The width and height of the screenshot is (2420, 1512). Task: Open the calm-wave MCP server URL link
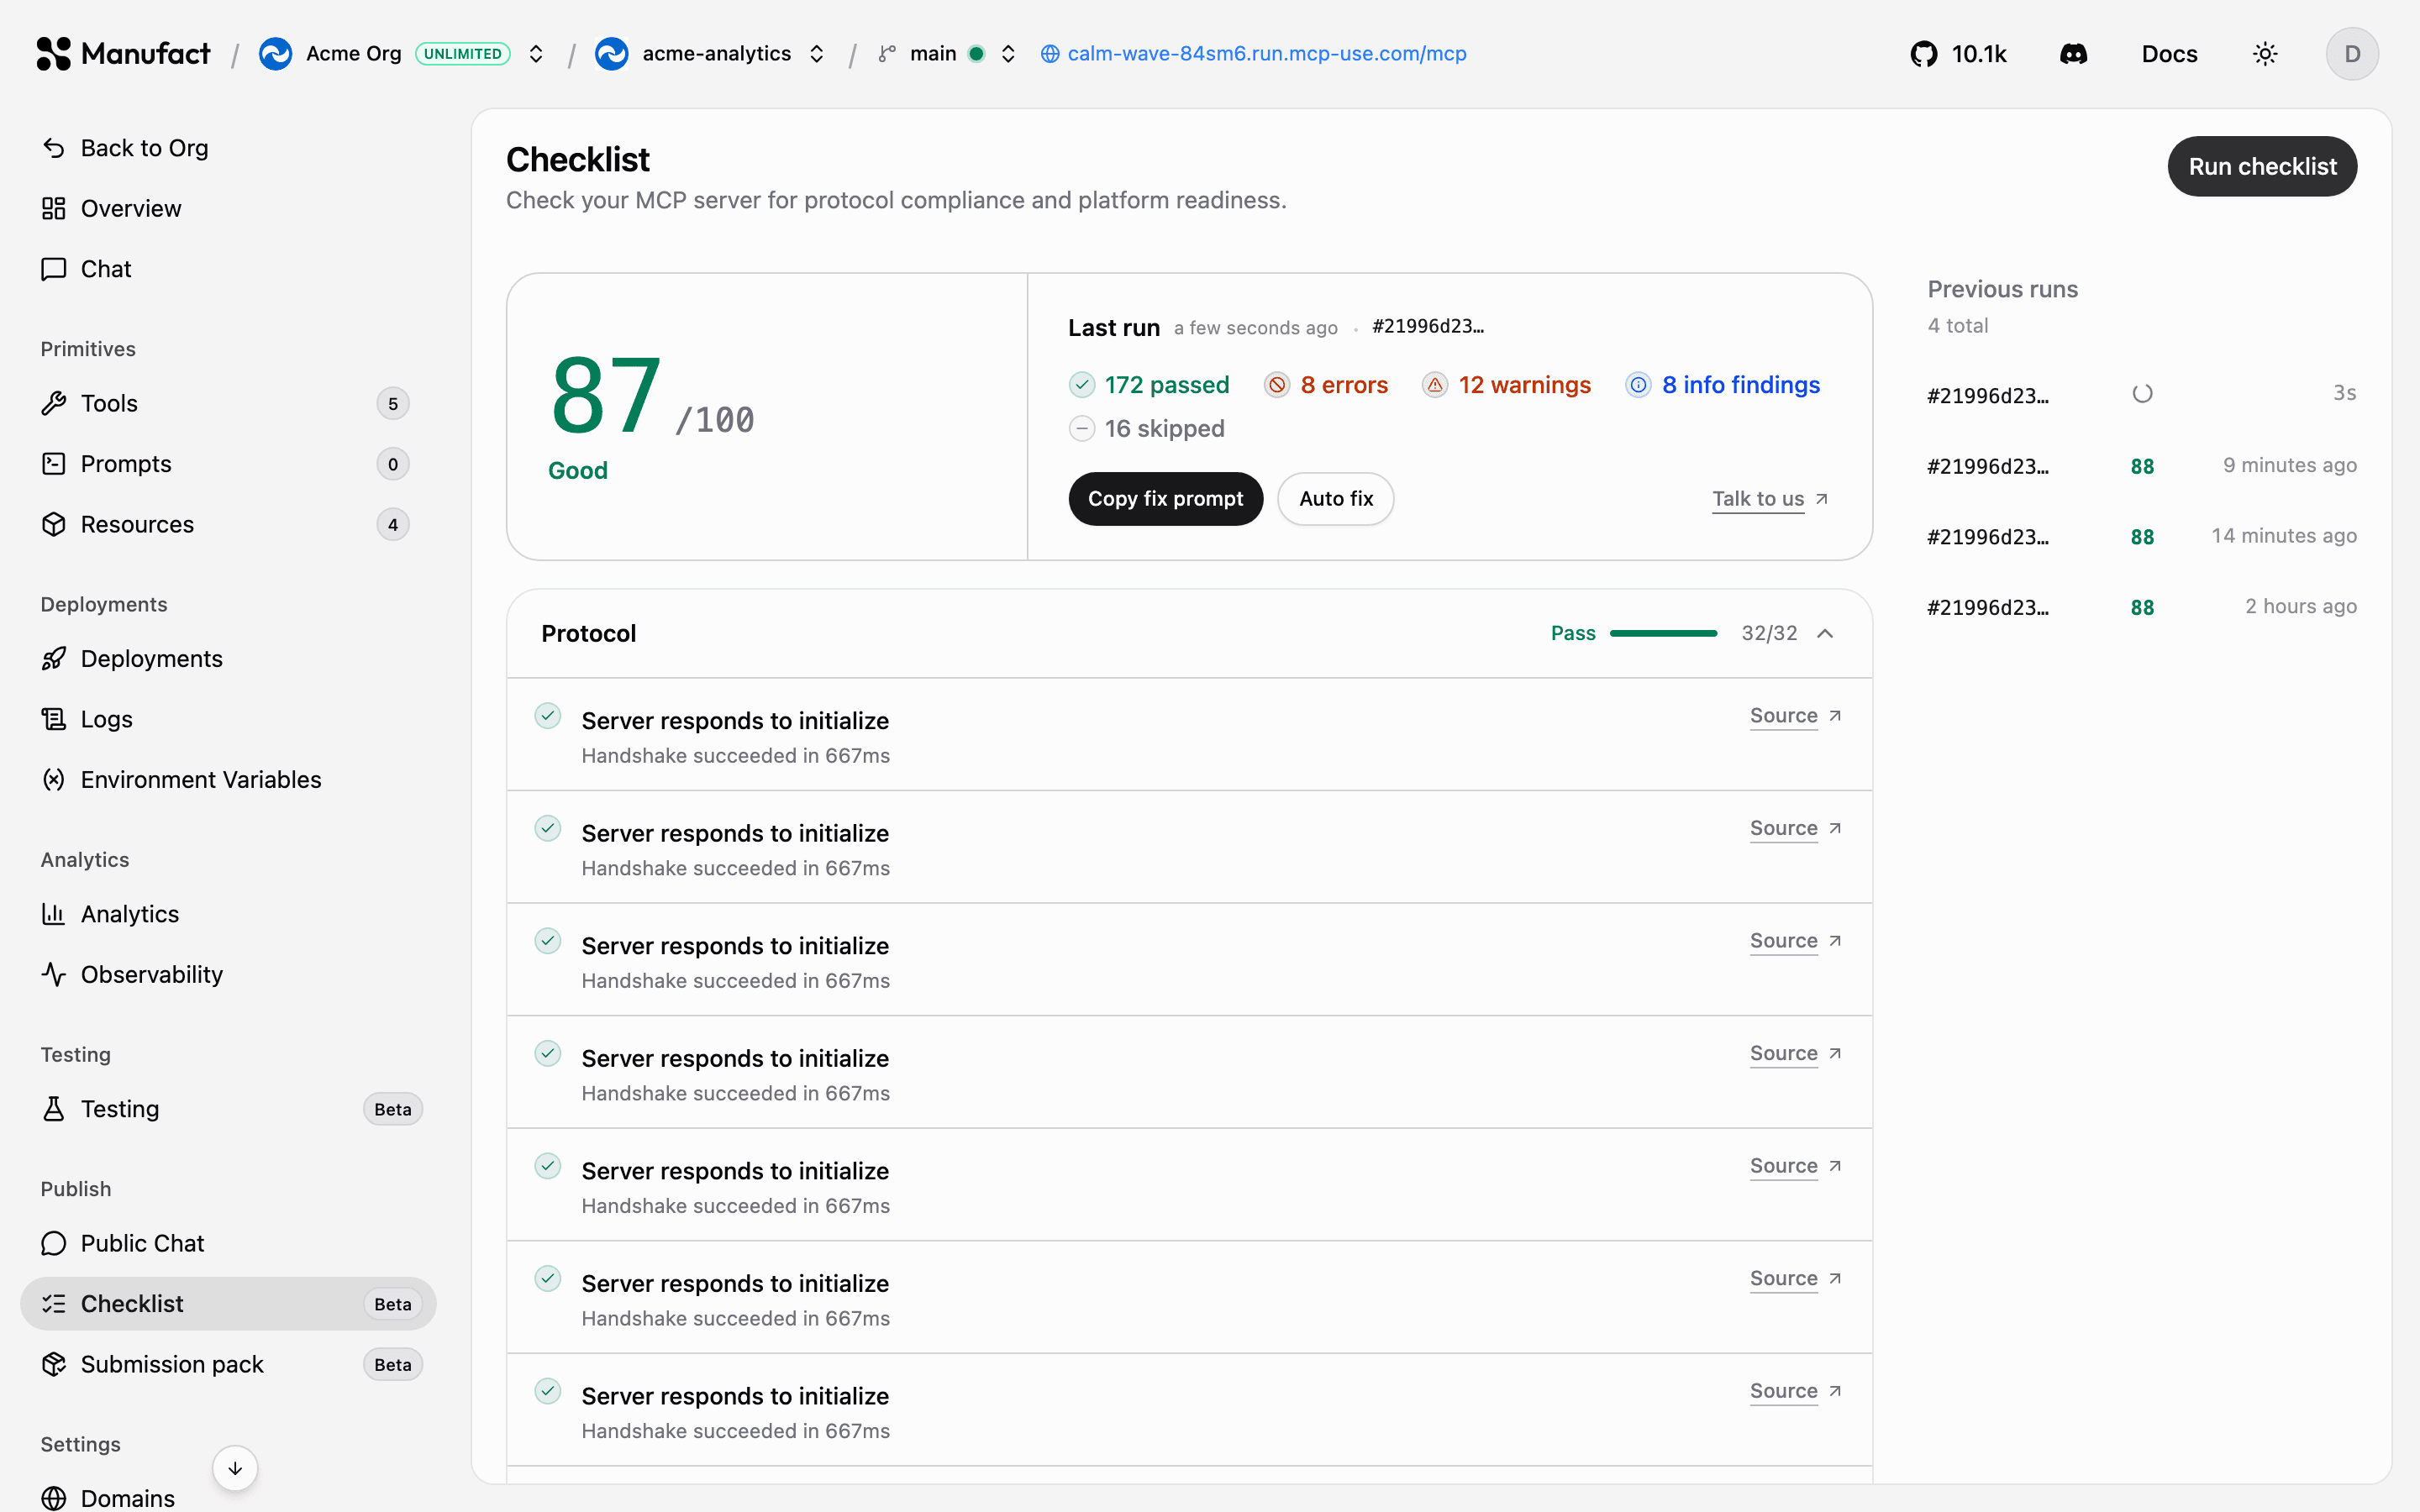[1266, 54]
